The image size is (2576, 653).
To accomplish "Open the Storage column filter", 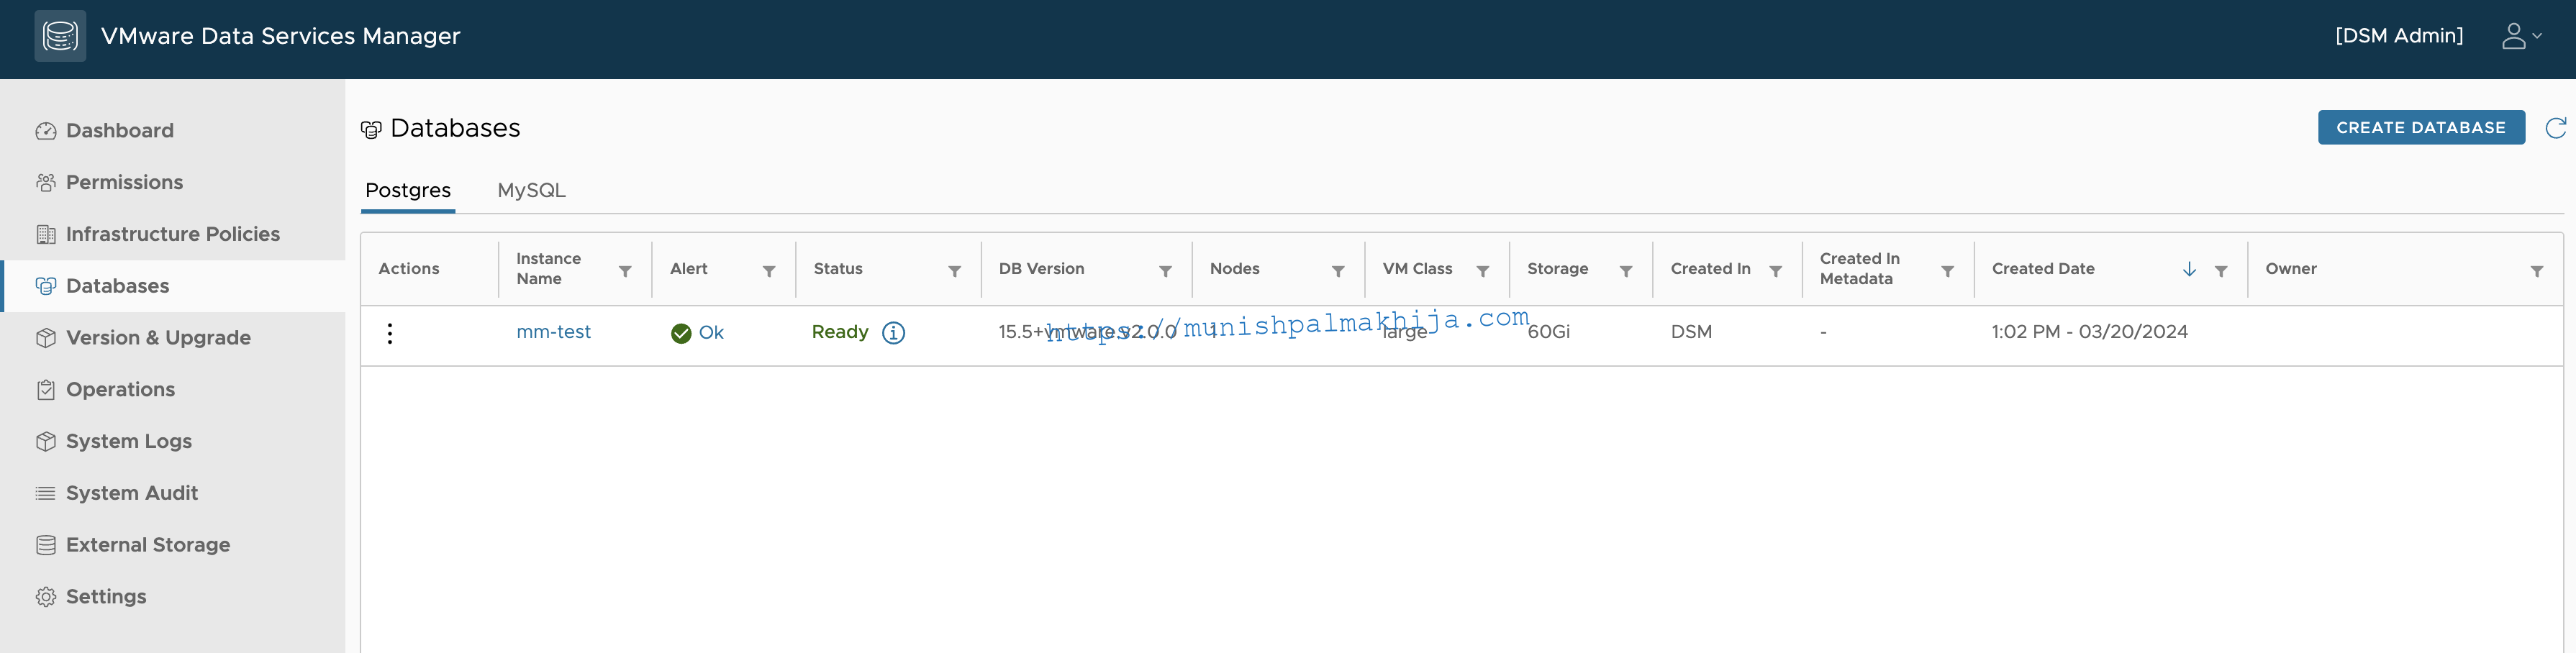I will coord(1626,271).
